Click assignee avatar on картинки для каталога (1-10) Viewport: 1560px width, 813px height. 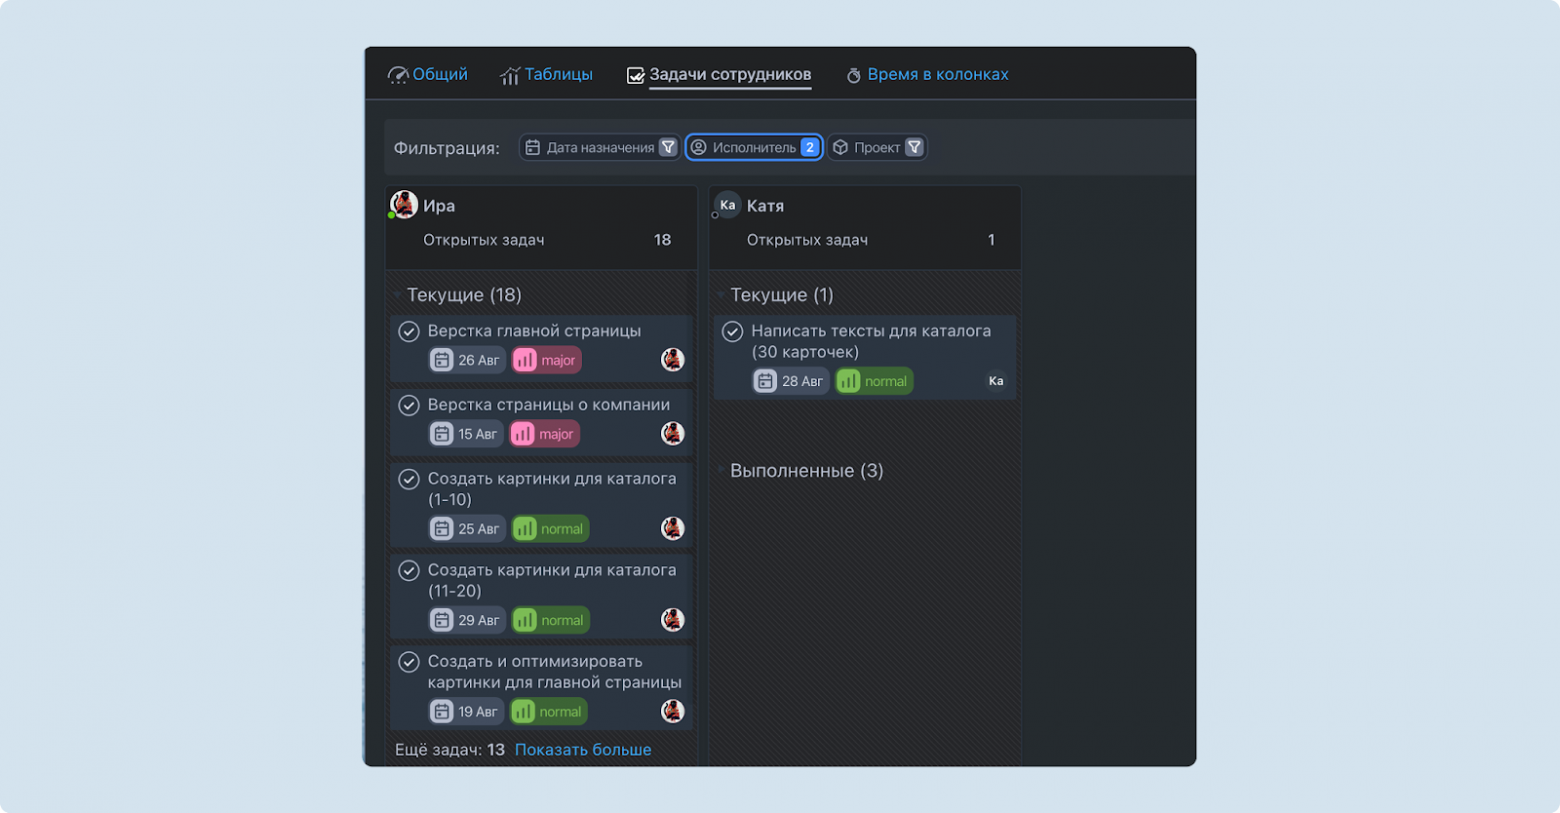673,529
